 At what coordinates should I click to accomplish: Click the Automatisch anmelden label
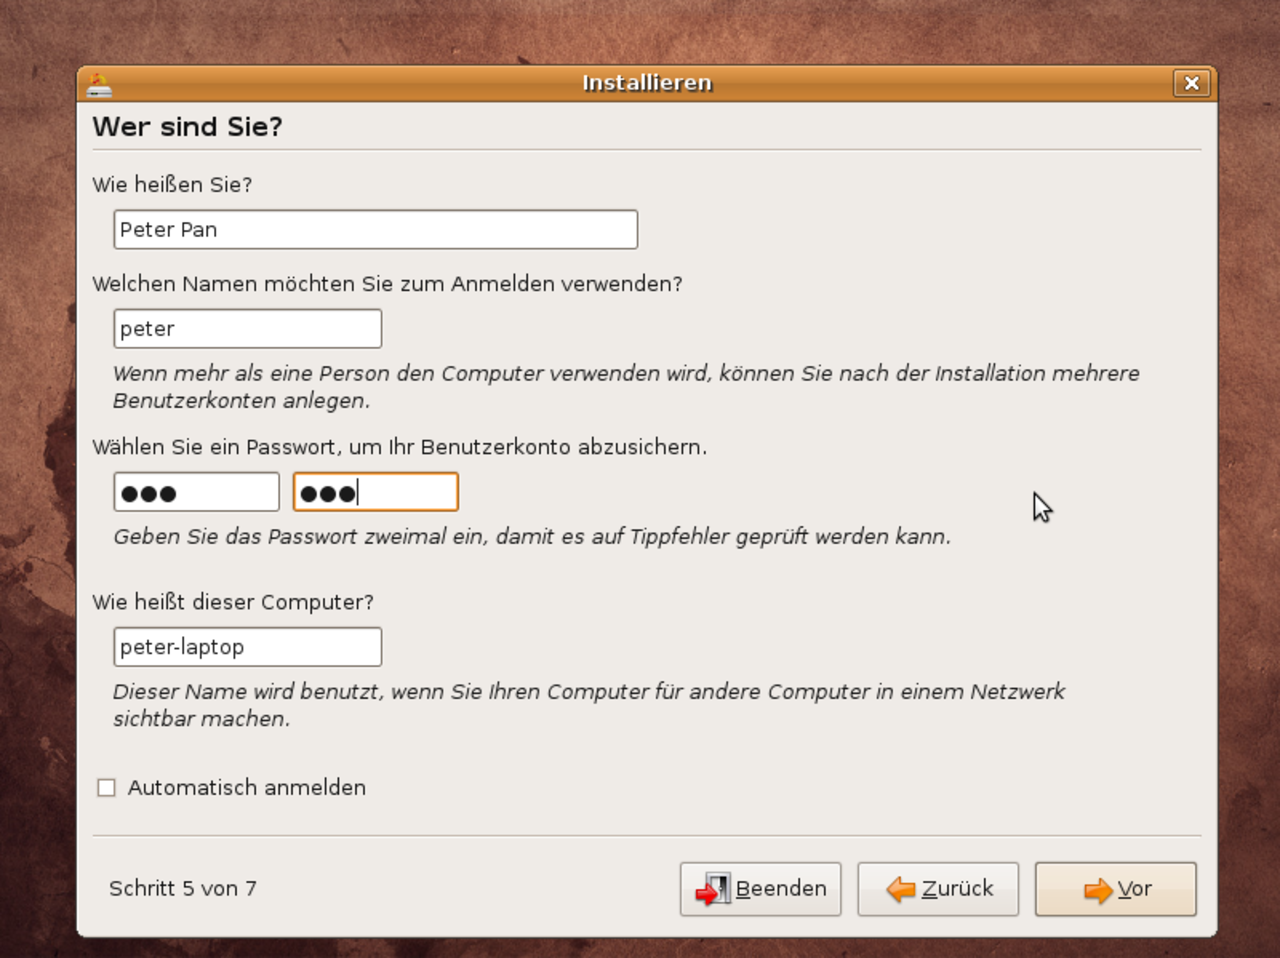[247, 788]
